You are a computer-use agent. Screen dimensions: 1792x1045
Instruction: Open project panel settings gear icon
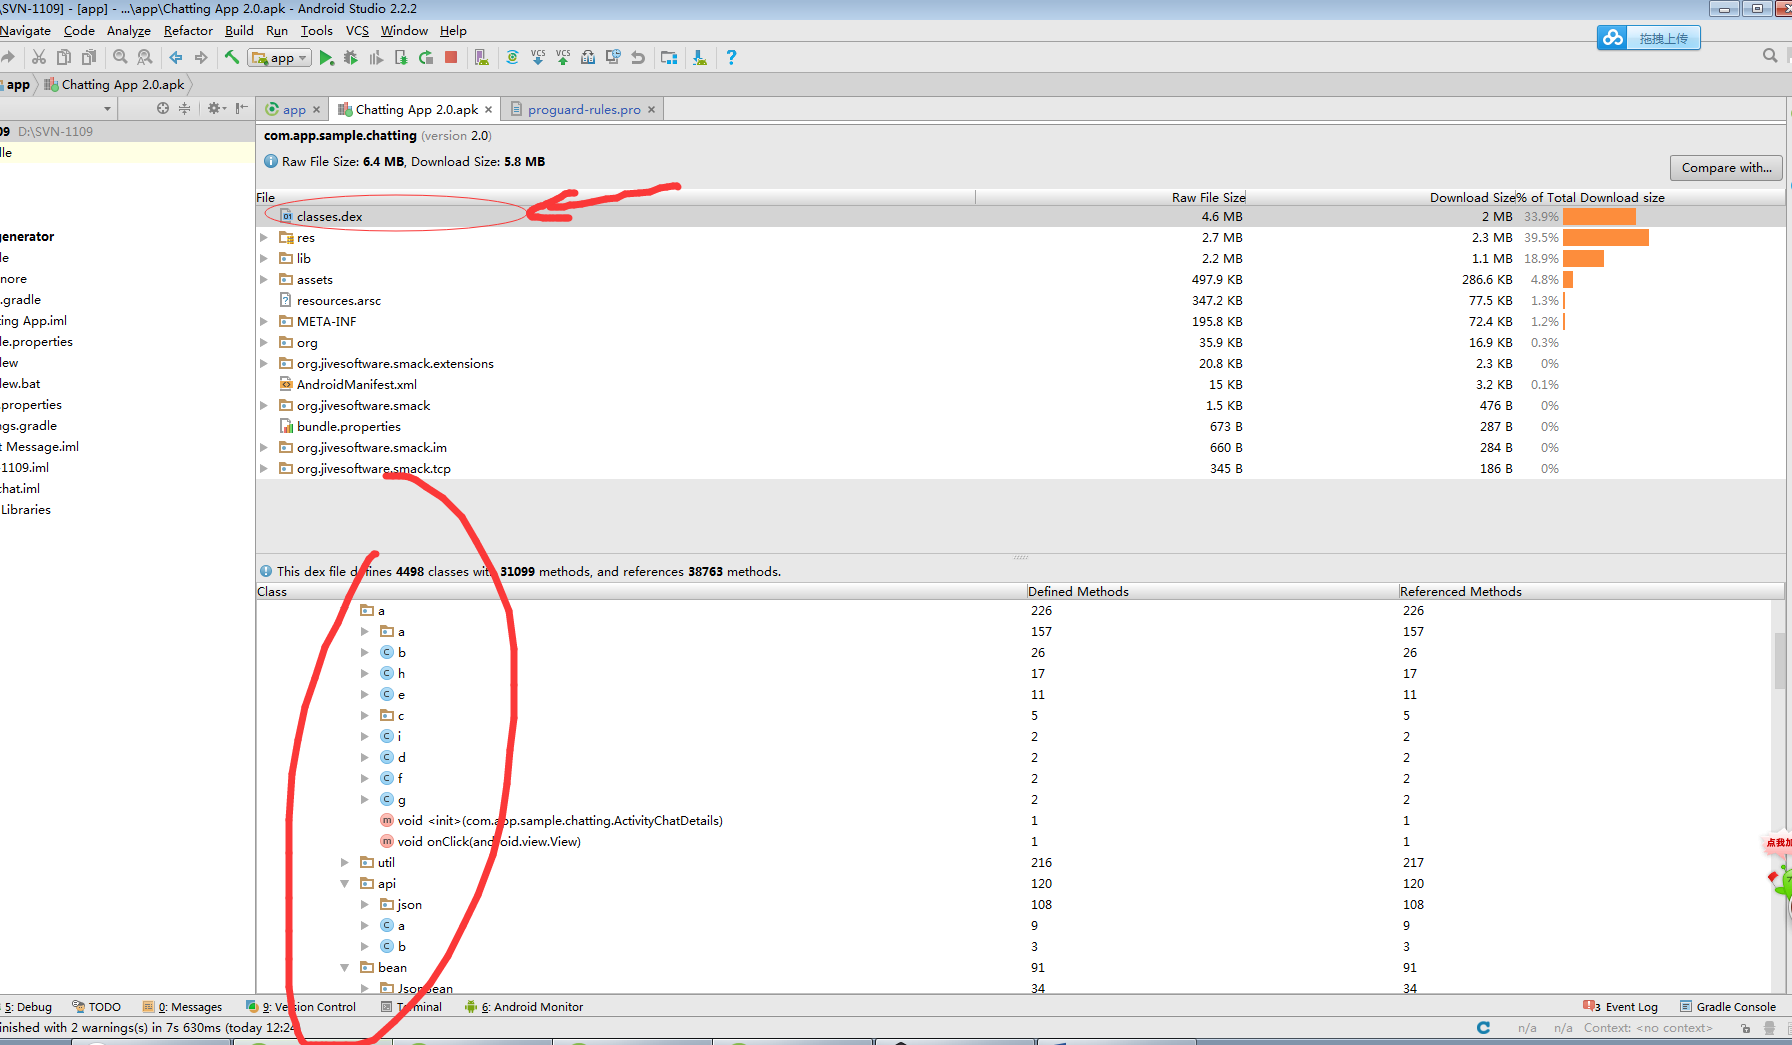pos(215,108)
